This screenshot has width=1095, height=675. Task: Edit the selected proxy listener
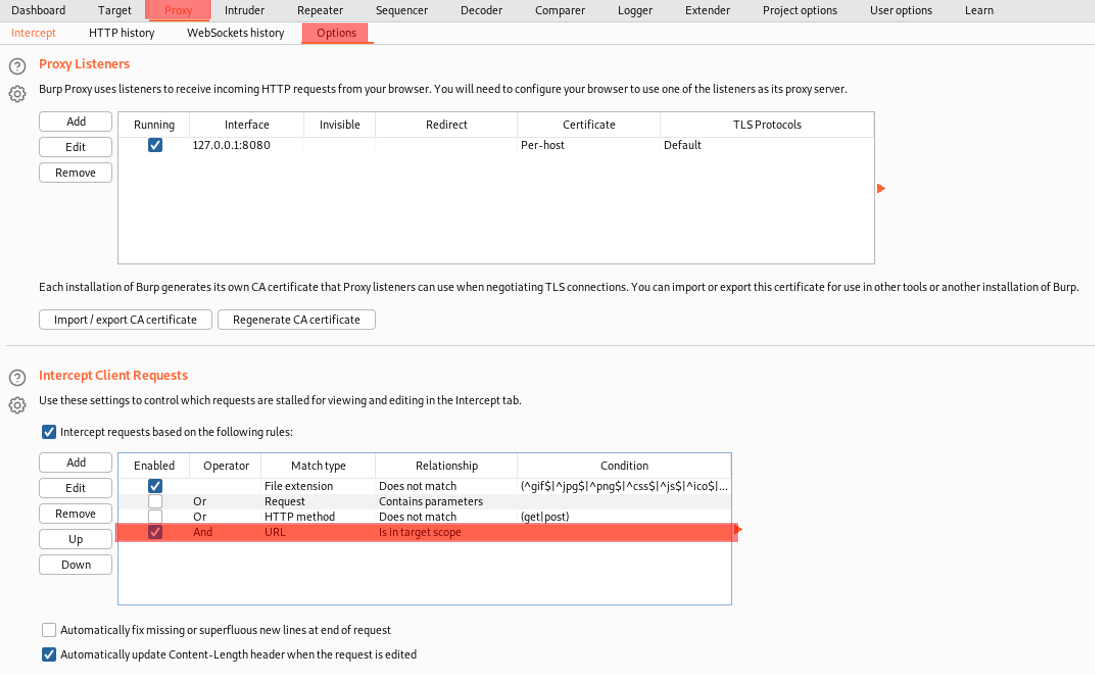[x=75, y=147]
